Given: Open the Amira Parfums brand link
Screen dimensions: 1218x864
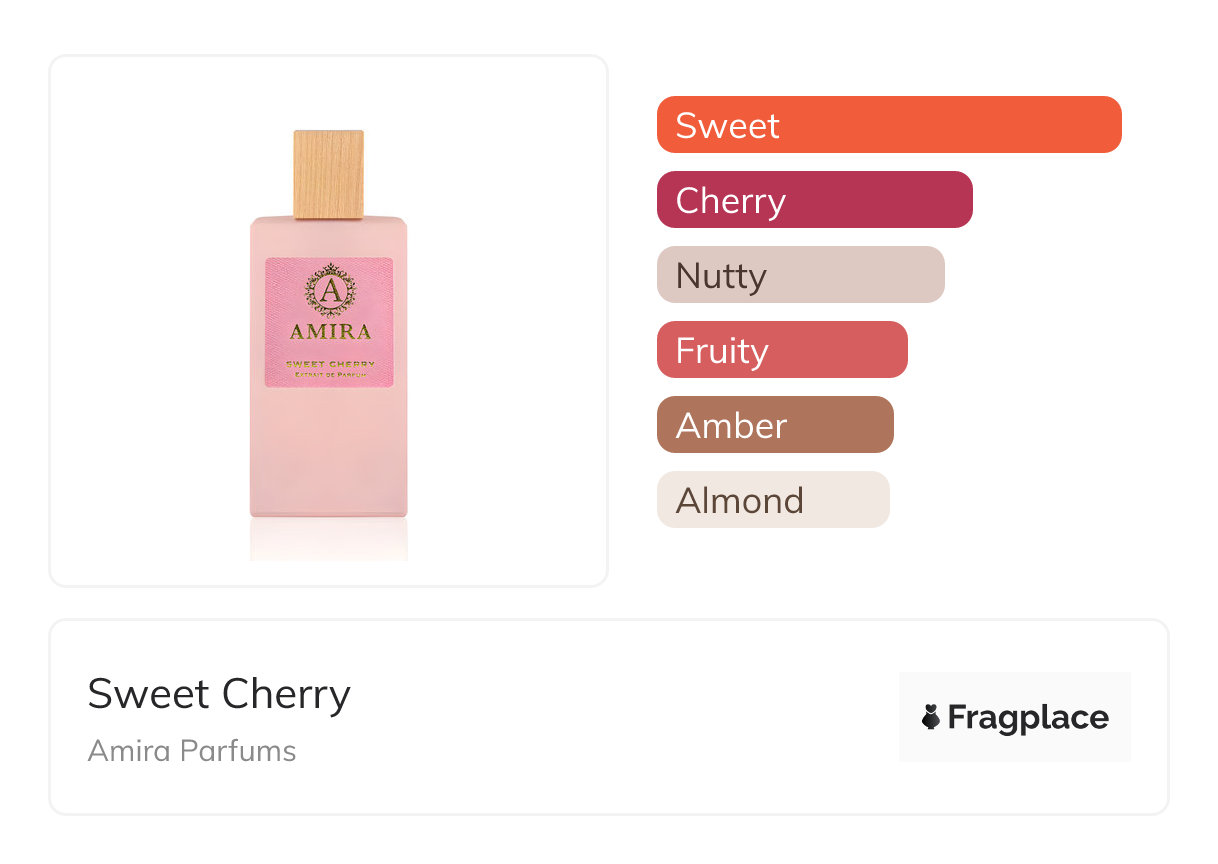Looking at the screenshot, I should point(192,751).
